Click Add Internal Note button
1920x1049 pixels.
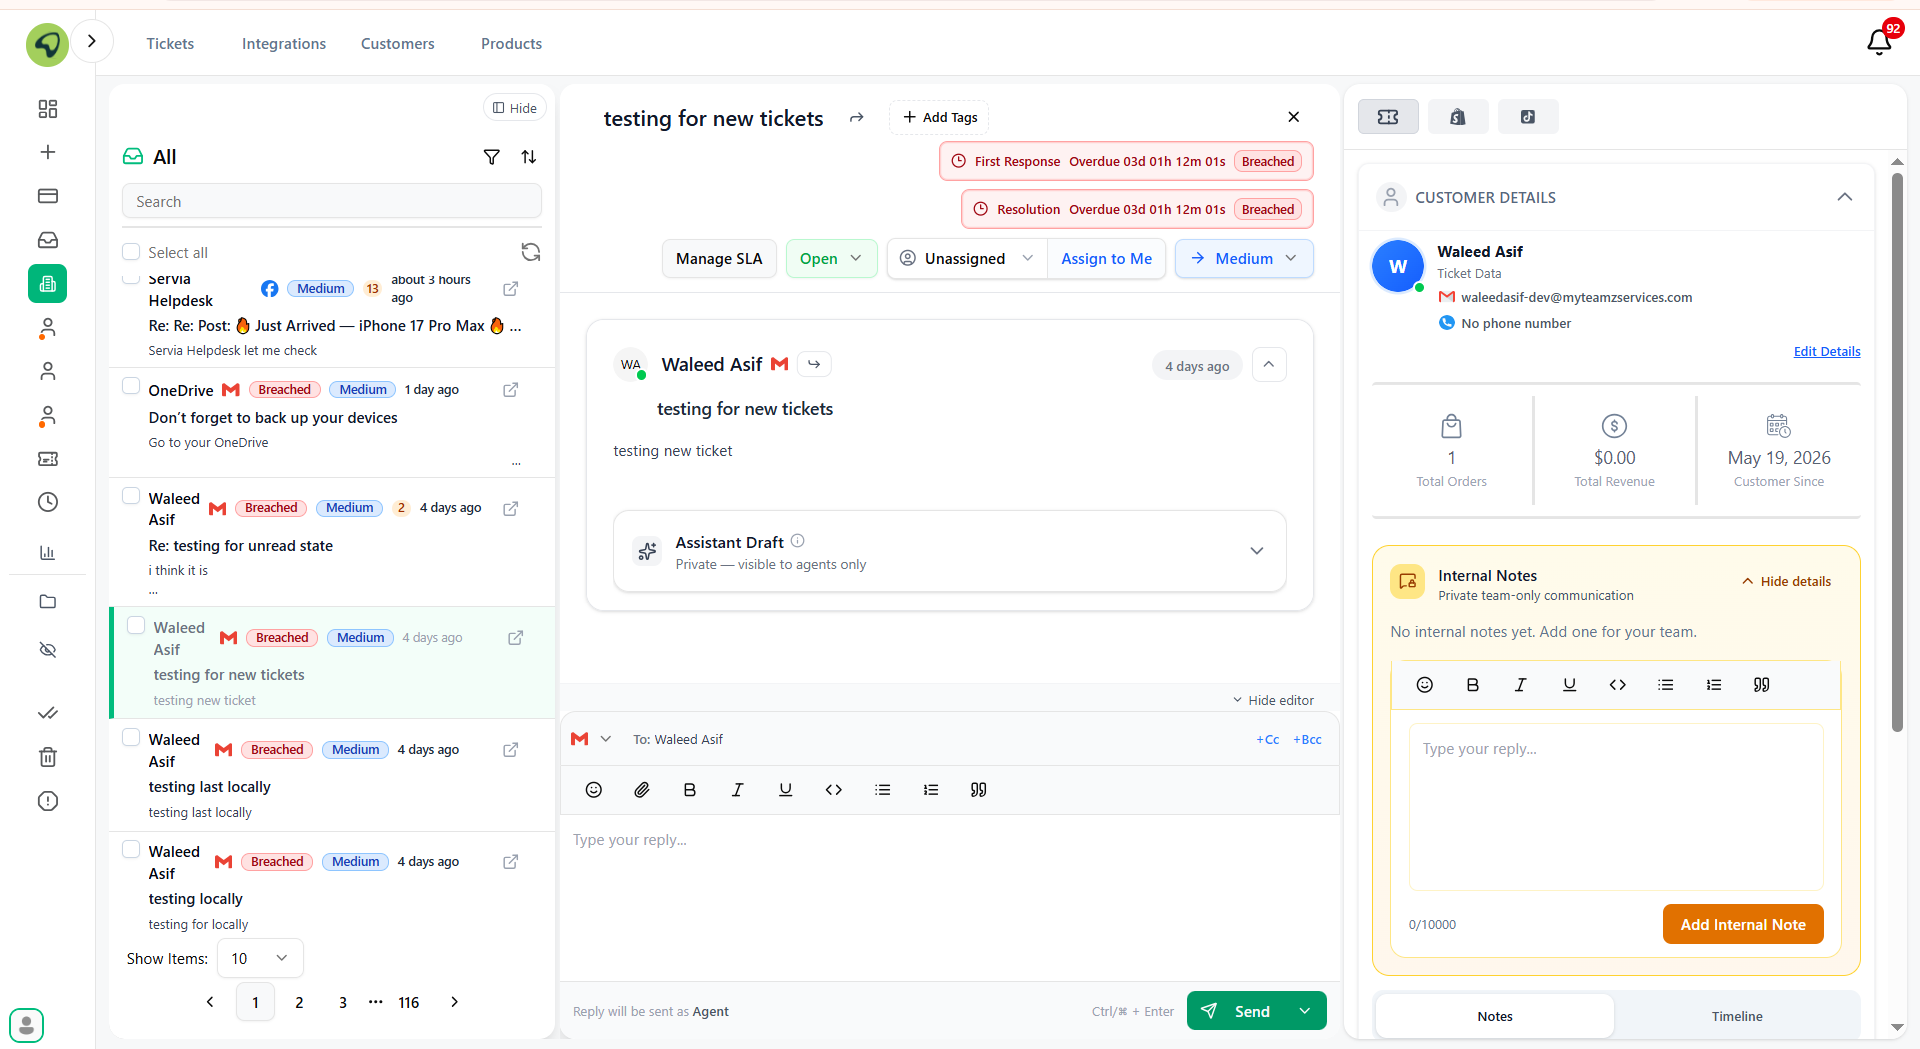(1743, 924)
